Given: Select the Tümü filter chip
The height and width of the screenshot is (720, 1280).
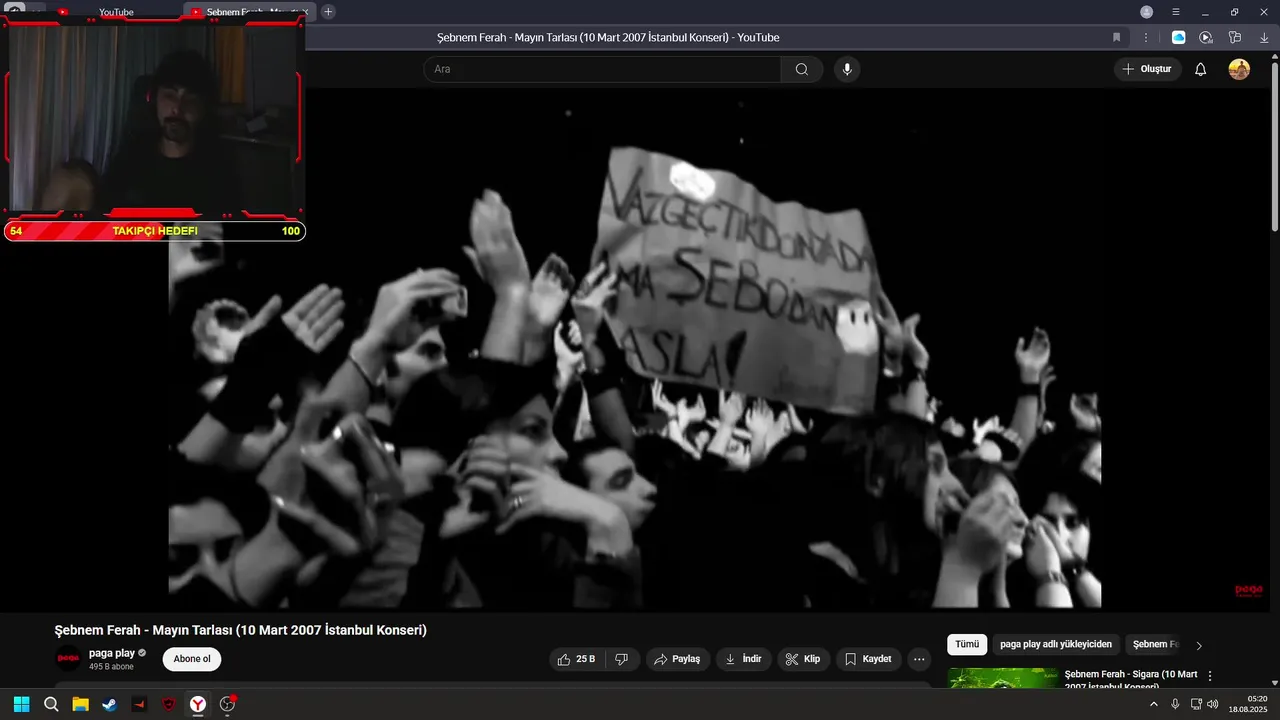Looking at the screenshot, I should pyautogui.click(x=967, y=645).
